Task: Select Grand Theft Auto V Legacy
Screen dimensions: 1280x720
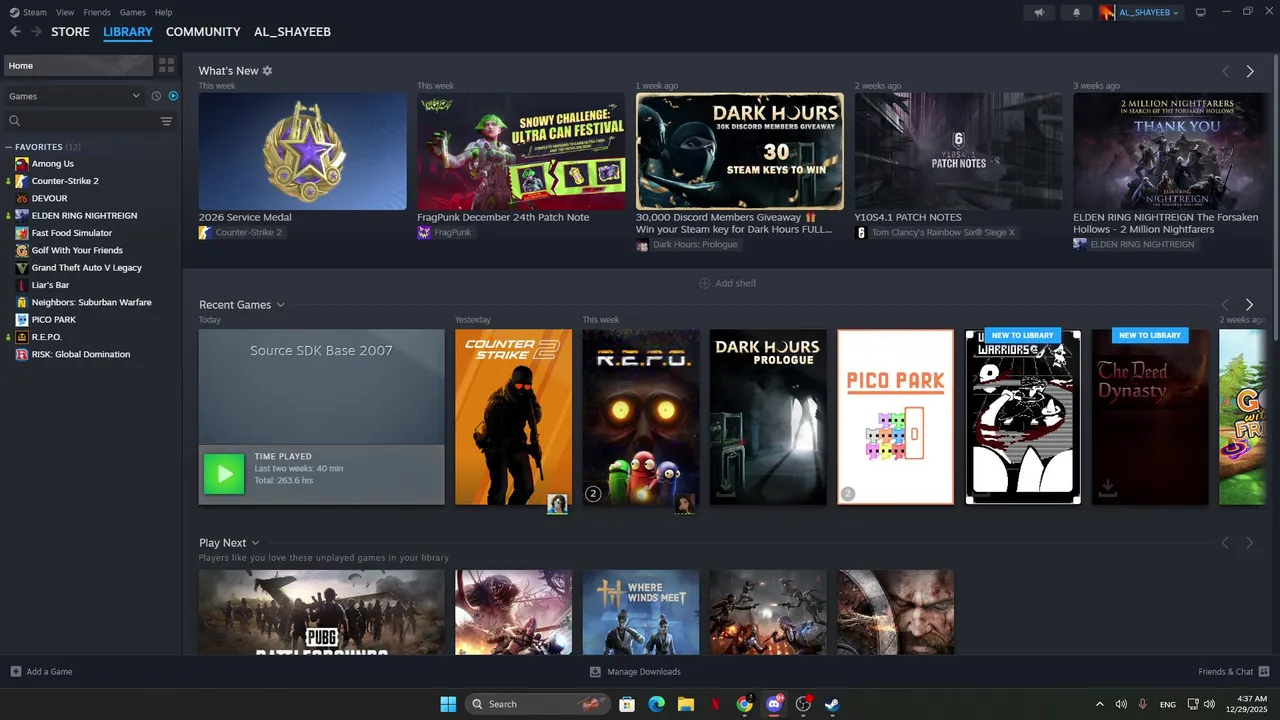Action: (87, 268)
